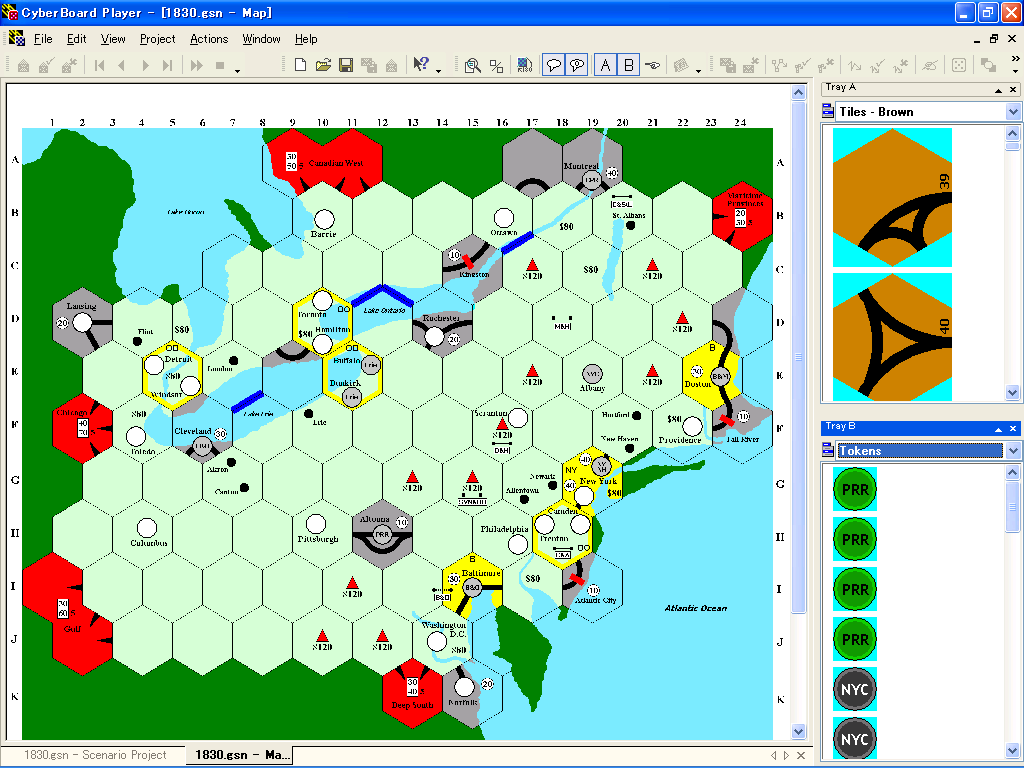Screen dimensions: 1024x768
Task: Click the Atlantic Ocean label on the map
Action: click(x=696, y=608)
